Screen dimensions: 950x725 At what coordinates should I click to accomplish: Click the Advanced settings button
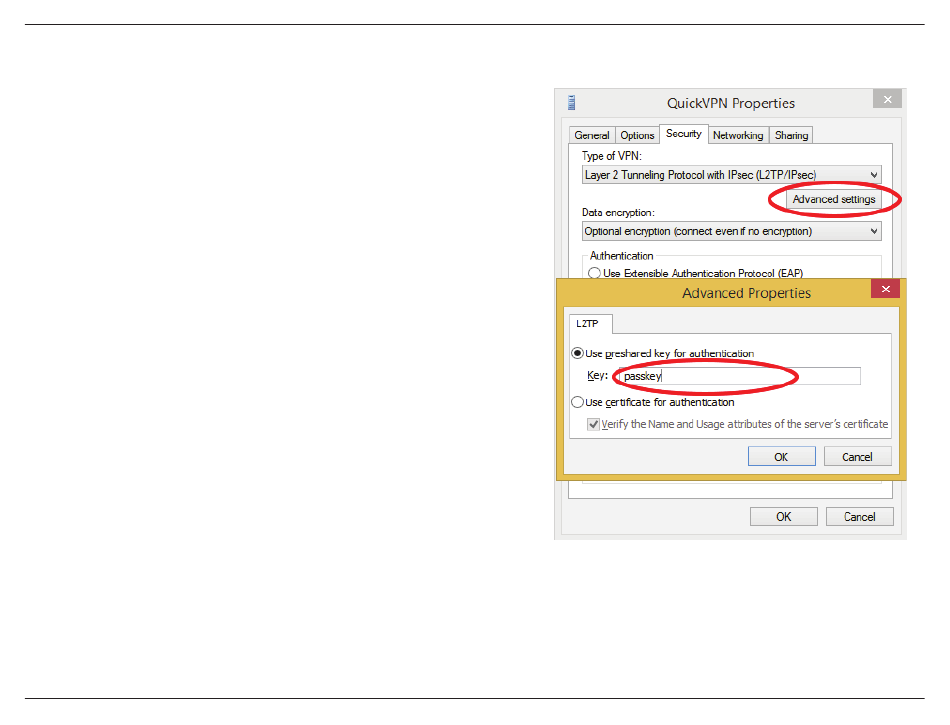click(x=834, y=199)
